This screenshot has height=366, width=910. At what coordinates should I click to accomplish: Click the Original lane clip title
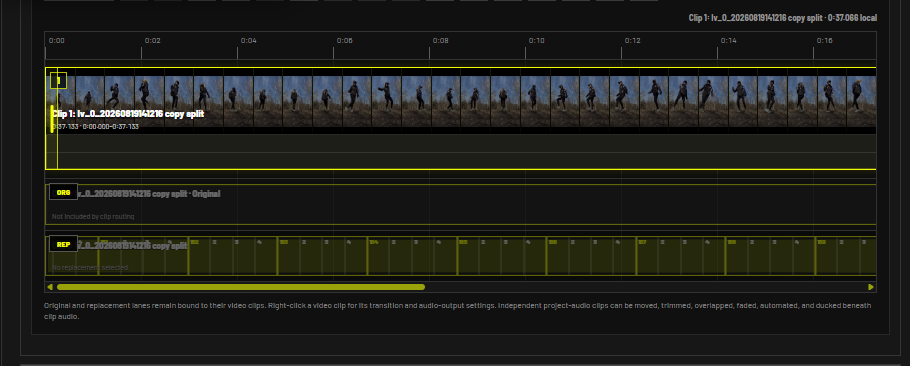click(149, 193)
